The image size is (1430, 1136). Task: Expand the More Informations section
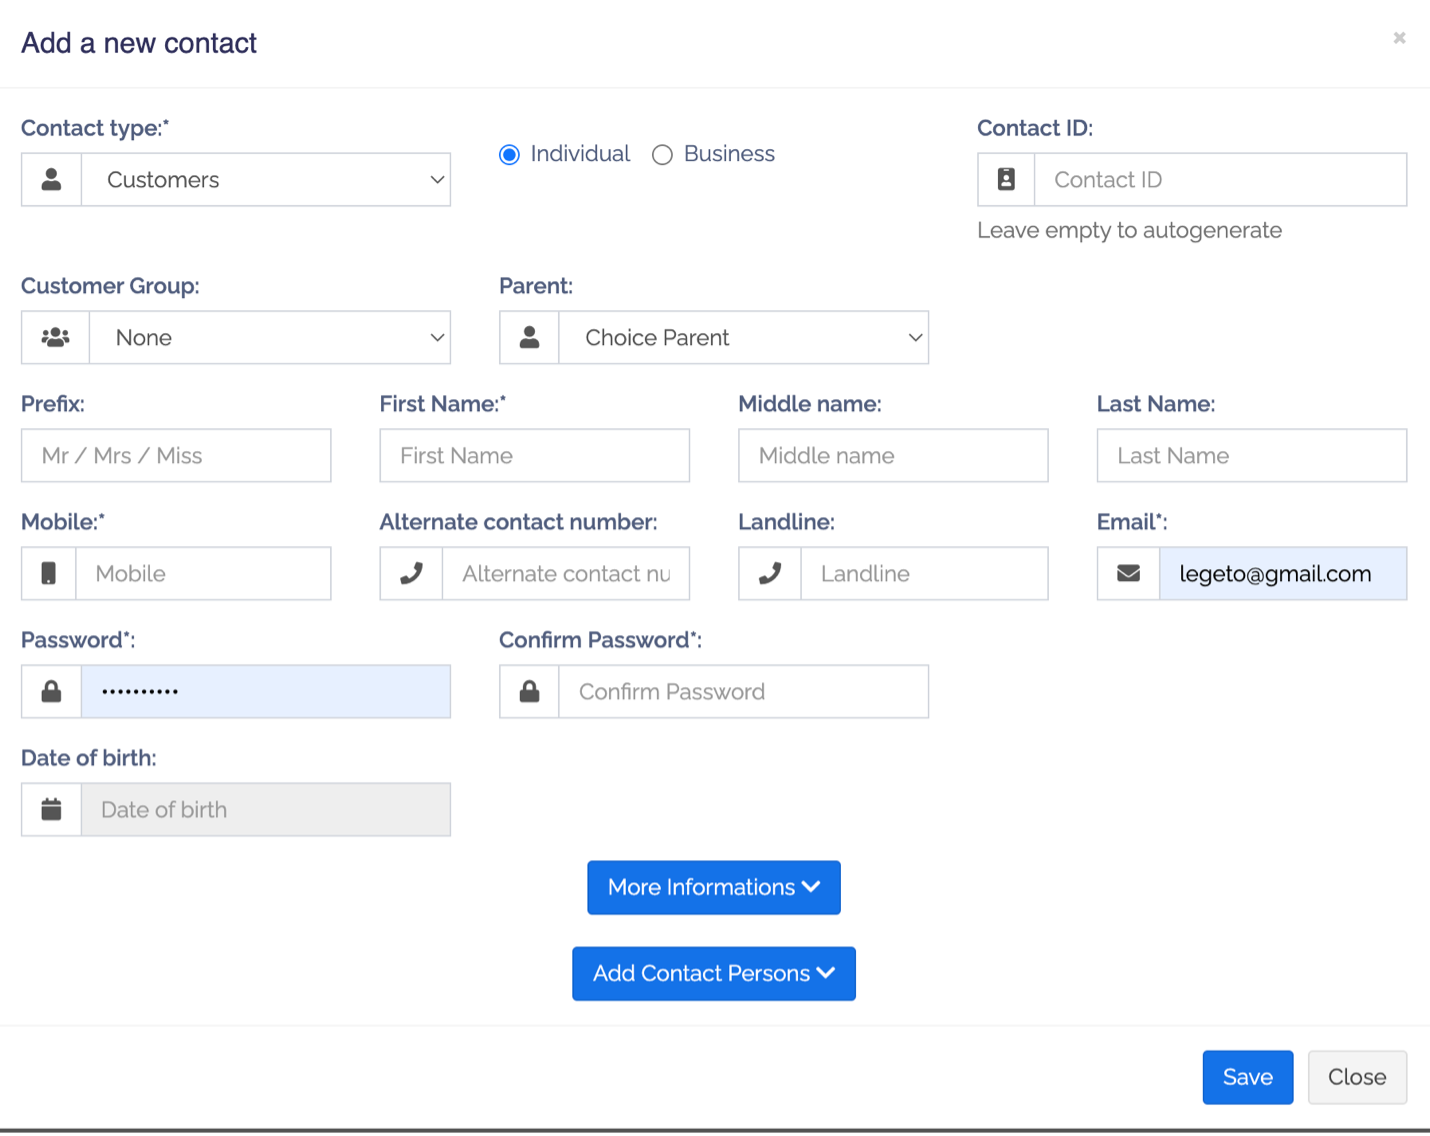click(713, 888)
